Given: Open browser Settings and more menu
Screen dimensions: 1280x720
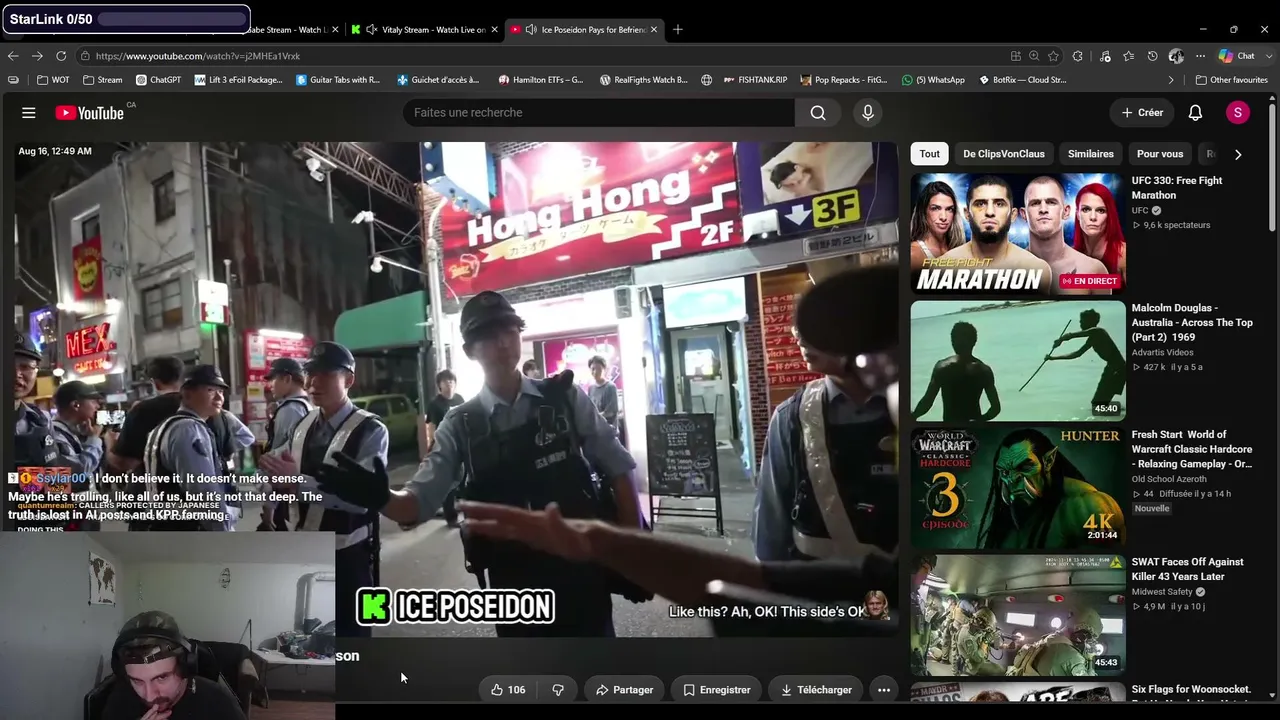Looking at the screenshot, I should [x=1201, y=56].
